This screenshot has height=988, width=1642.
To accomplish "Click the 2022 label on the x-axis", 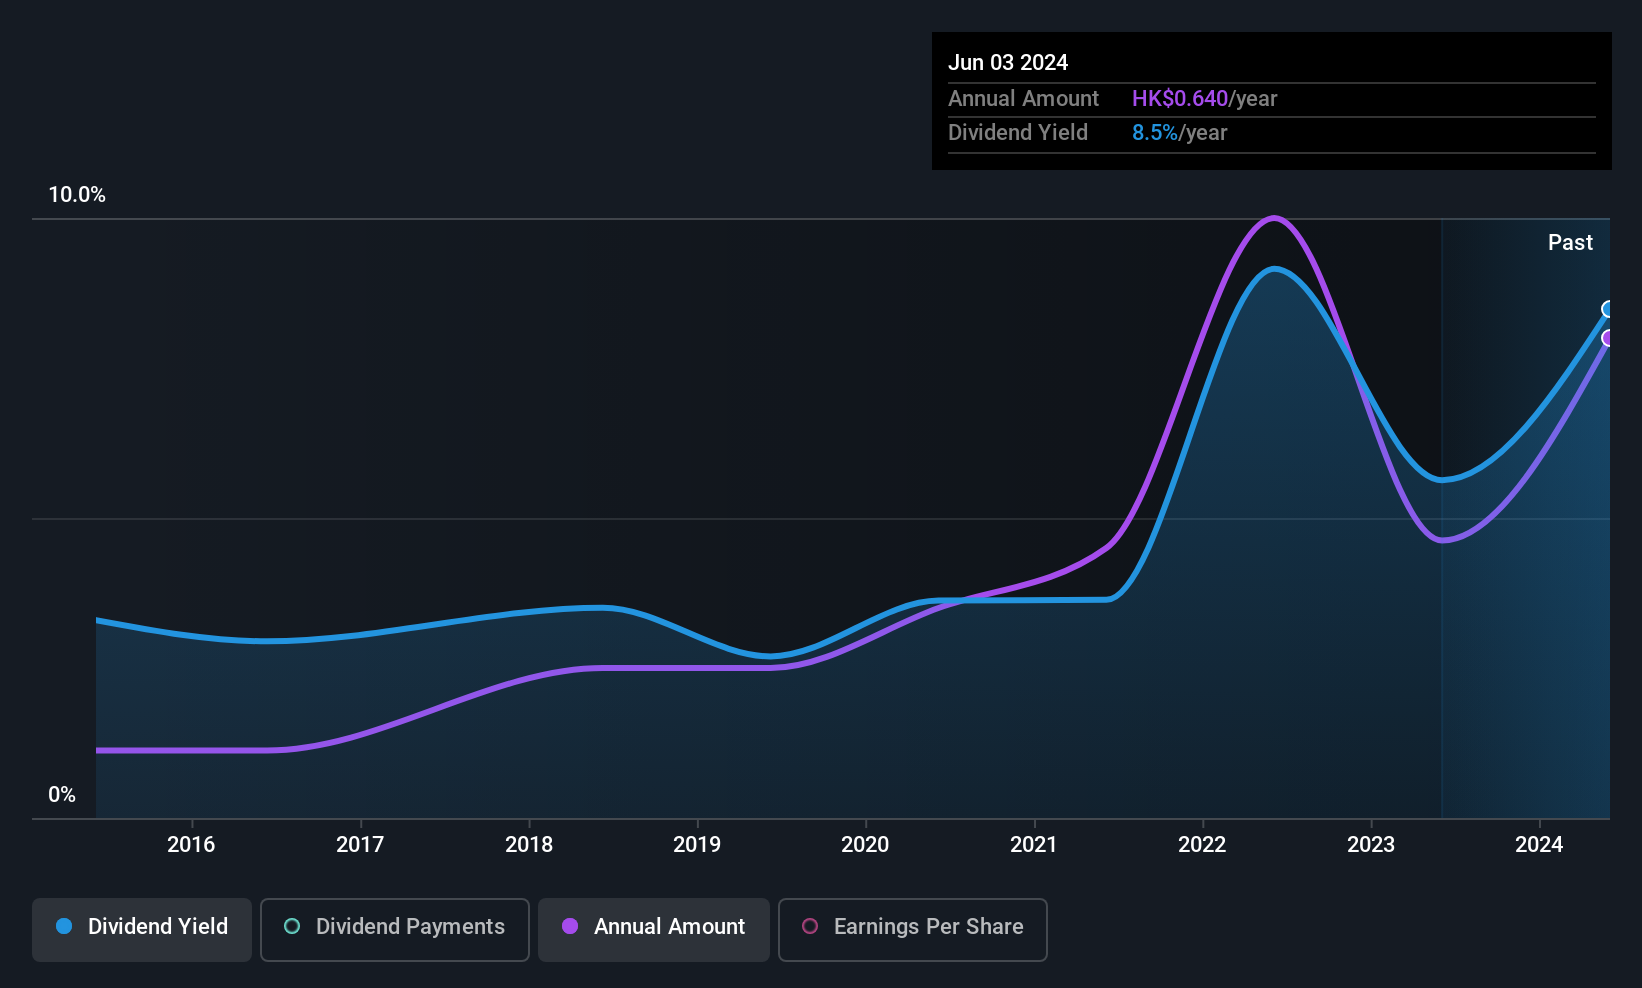I will (x=1202, y=844).
